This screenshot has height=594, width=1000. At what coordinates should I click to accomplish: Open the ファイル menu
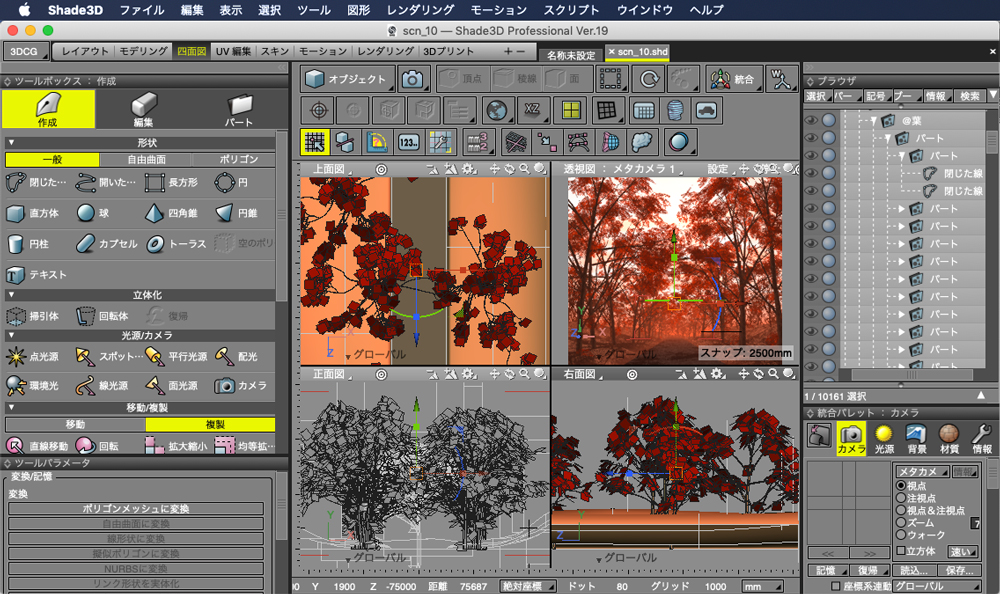click(x=142, y=10)
